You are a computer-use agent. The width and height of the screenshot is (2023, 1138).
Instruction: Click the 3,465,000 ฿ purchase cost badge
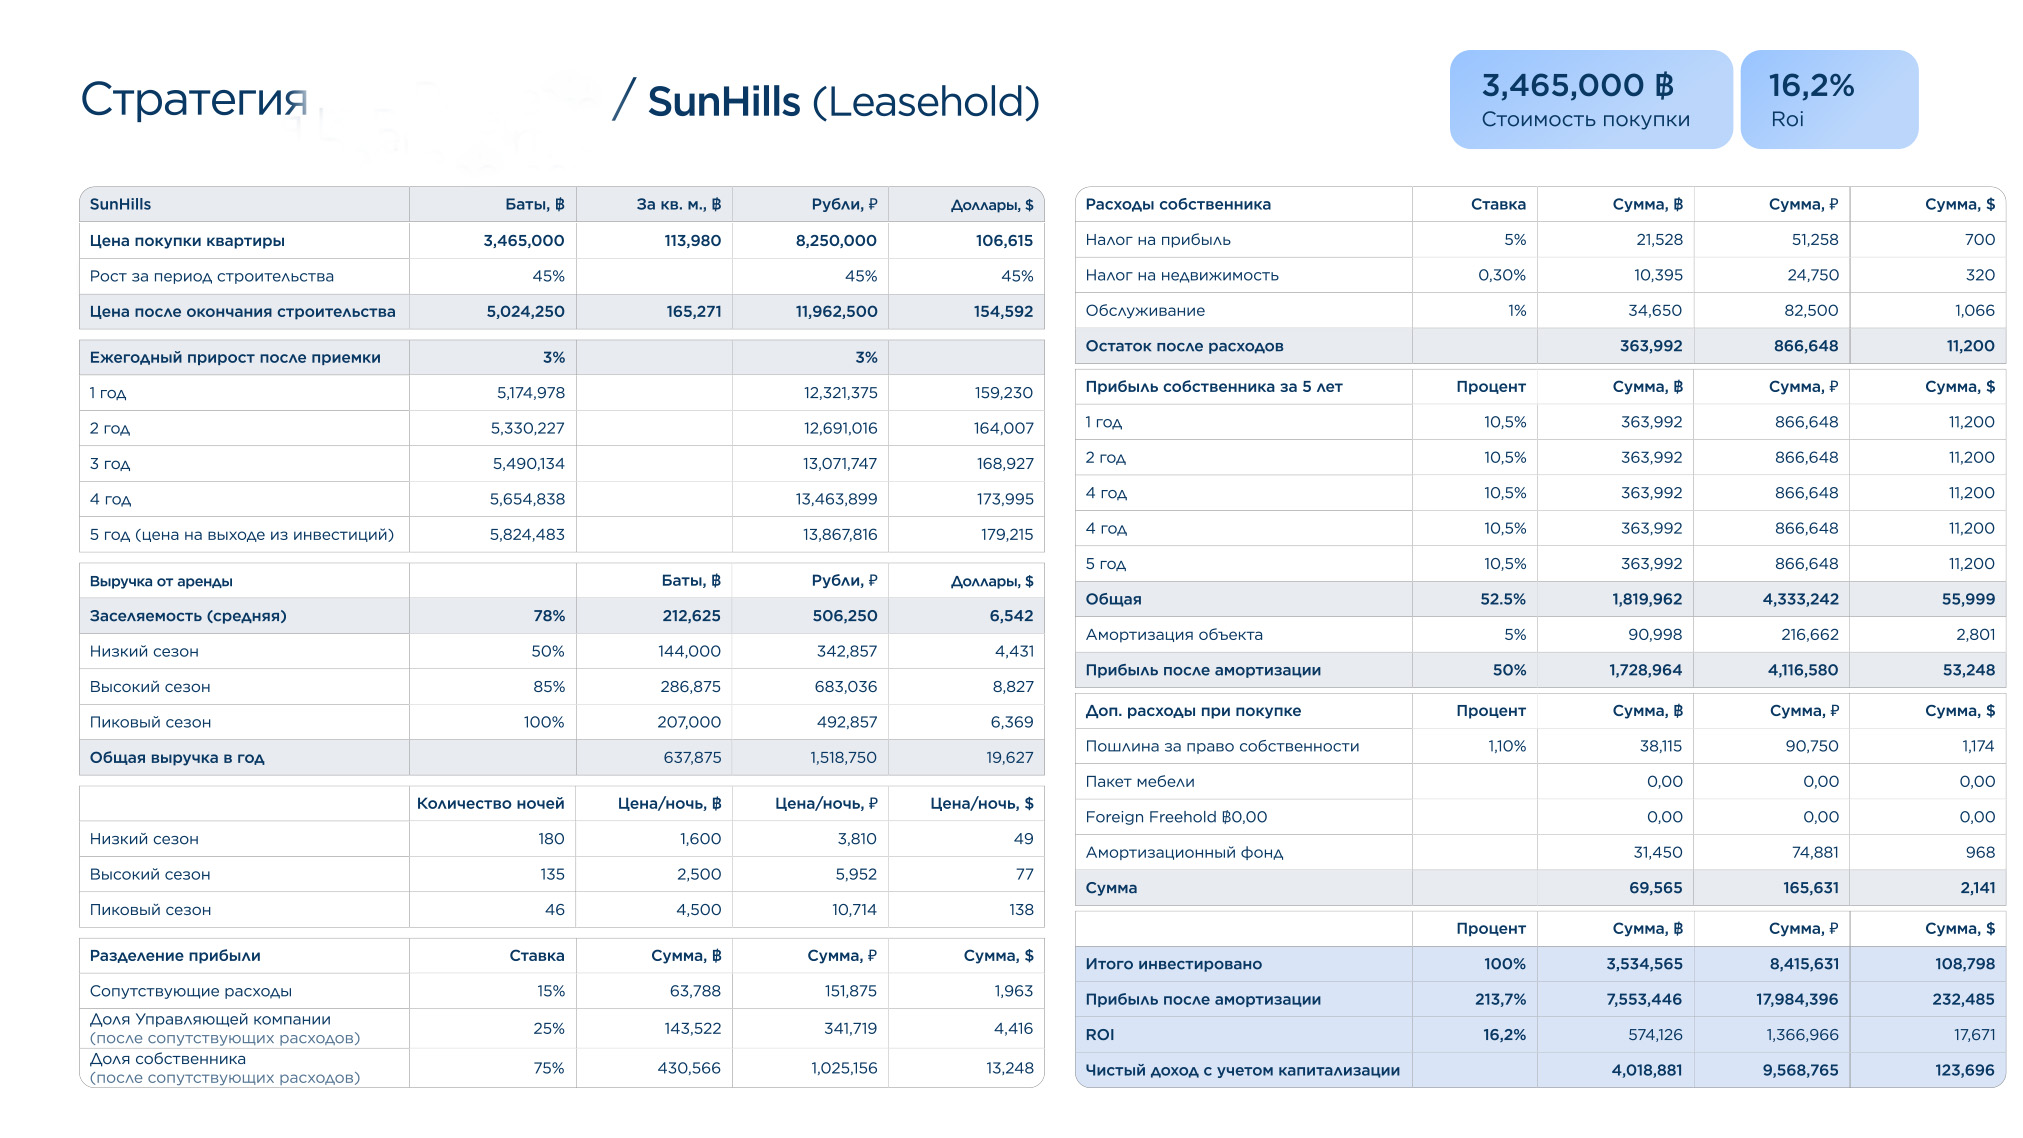1589,100
